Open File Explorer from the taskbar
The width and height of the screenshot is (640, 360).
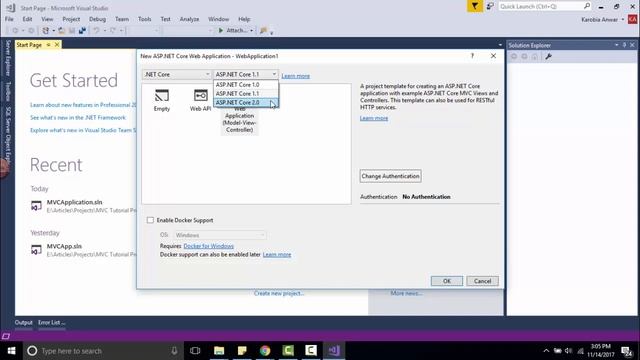tap(219, 351)
